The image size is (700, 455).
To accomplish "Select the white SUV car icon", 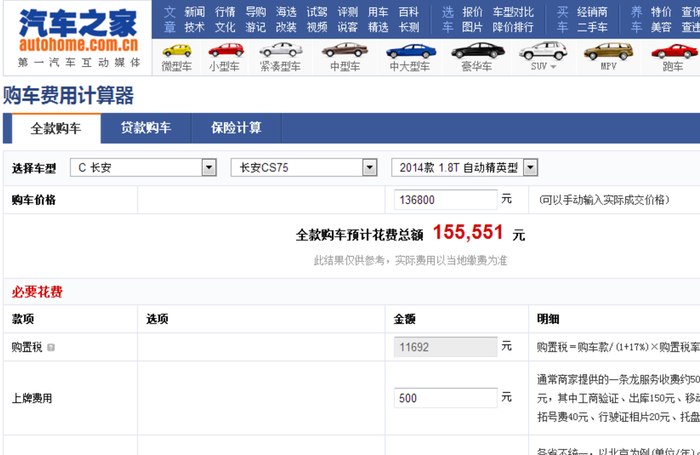I will (x=543, y=50).
